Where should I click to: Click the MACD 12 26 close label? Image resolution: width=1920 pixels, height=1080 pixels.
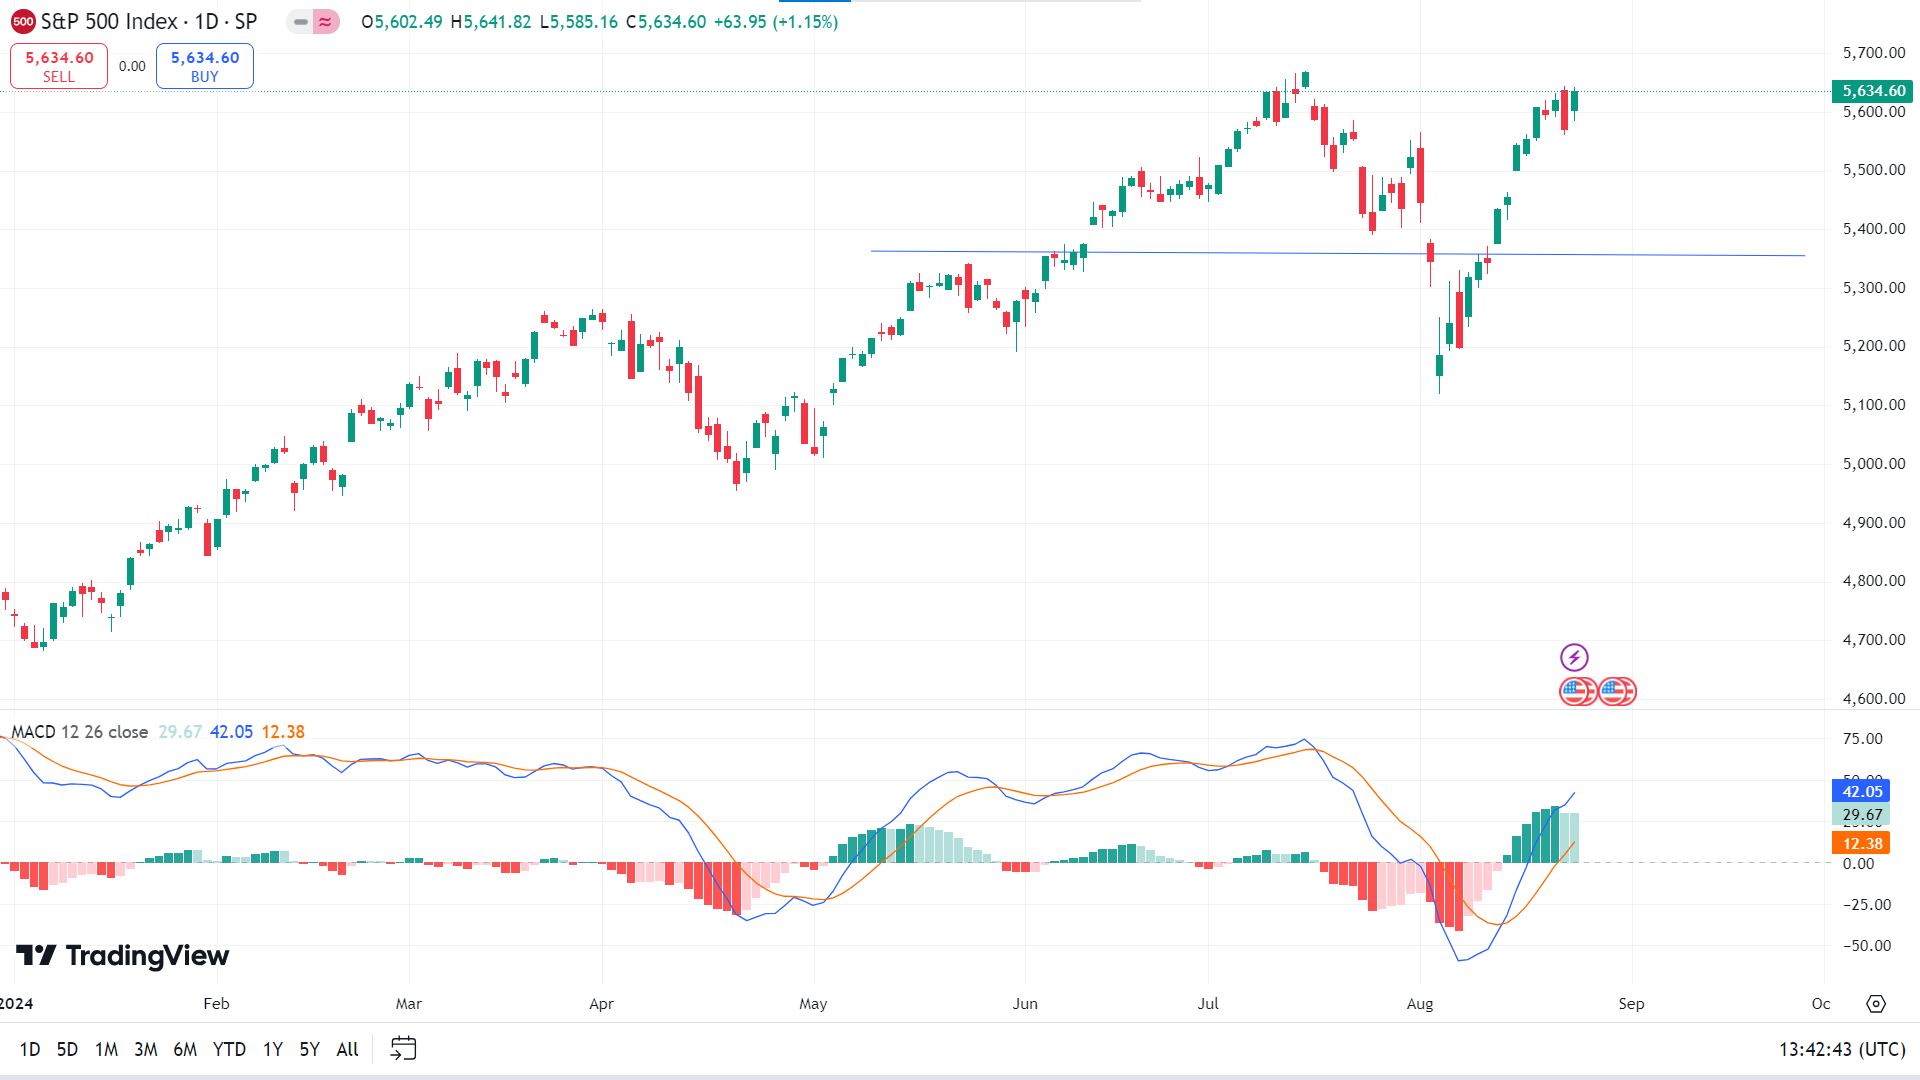point(80,732)
